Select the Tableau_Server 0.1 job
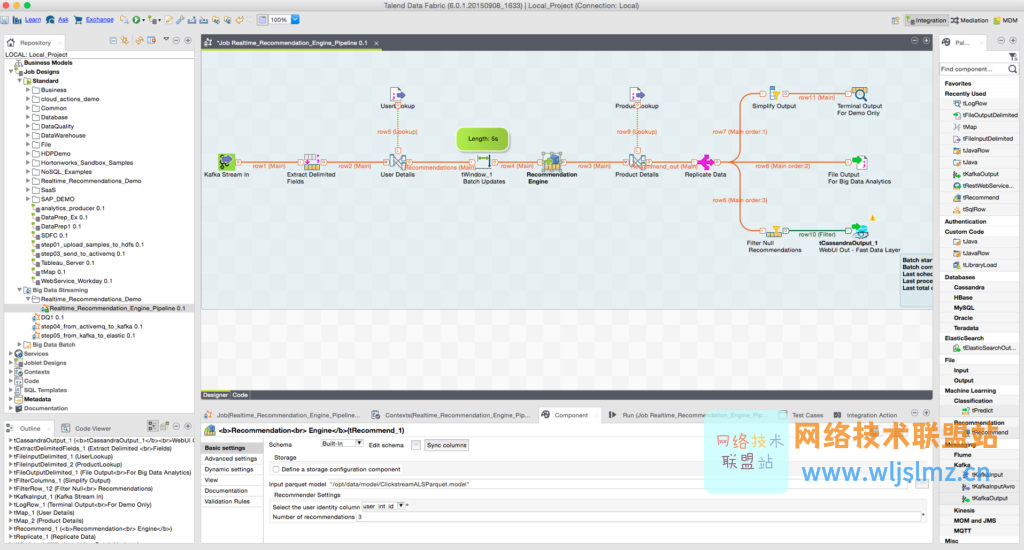This screenshot has height=550, width=1024. pyautogui.click(x=63, y=263)
